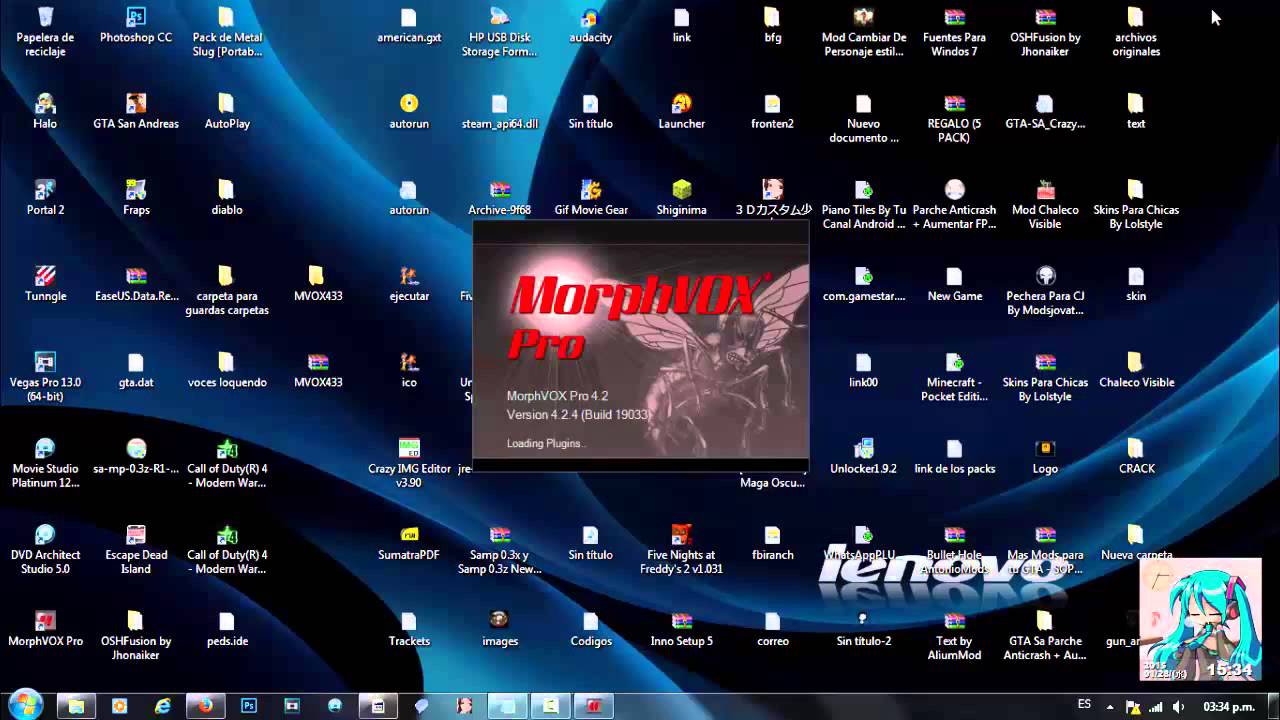1280x720 pixels.
Task: Launch GTA San Andreas shortcut
Action: 136,112
